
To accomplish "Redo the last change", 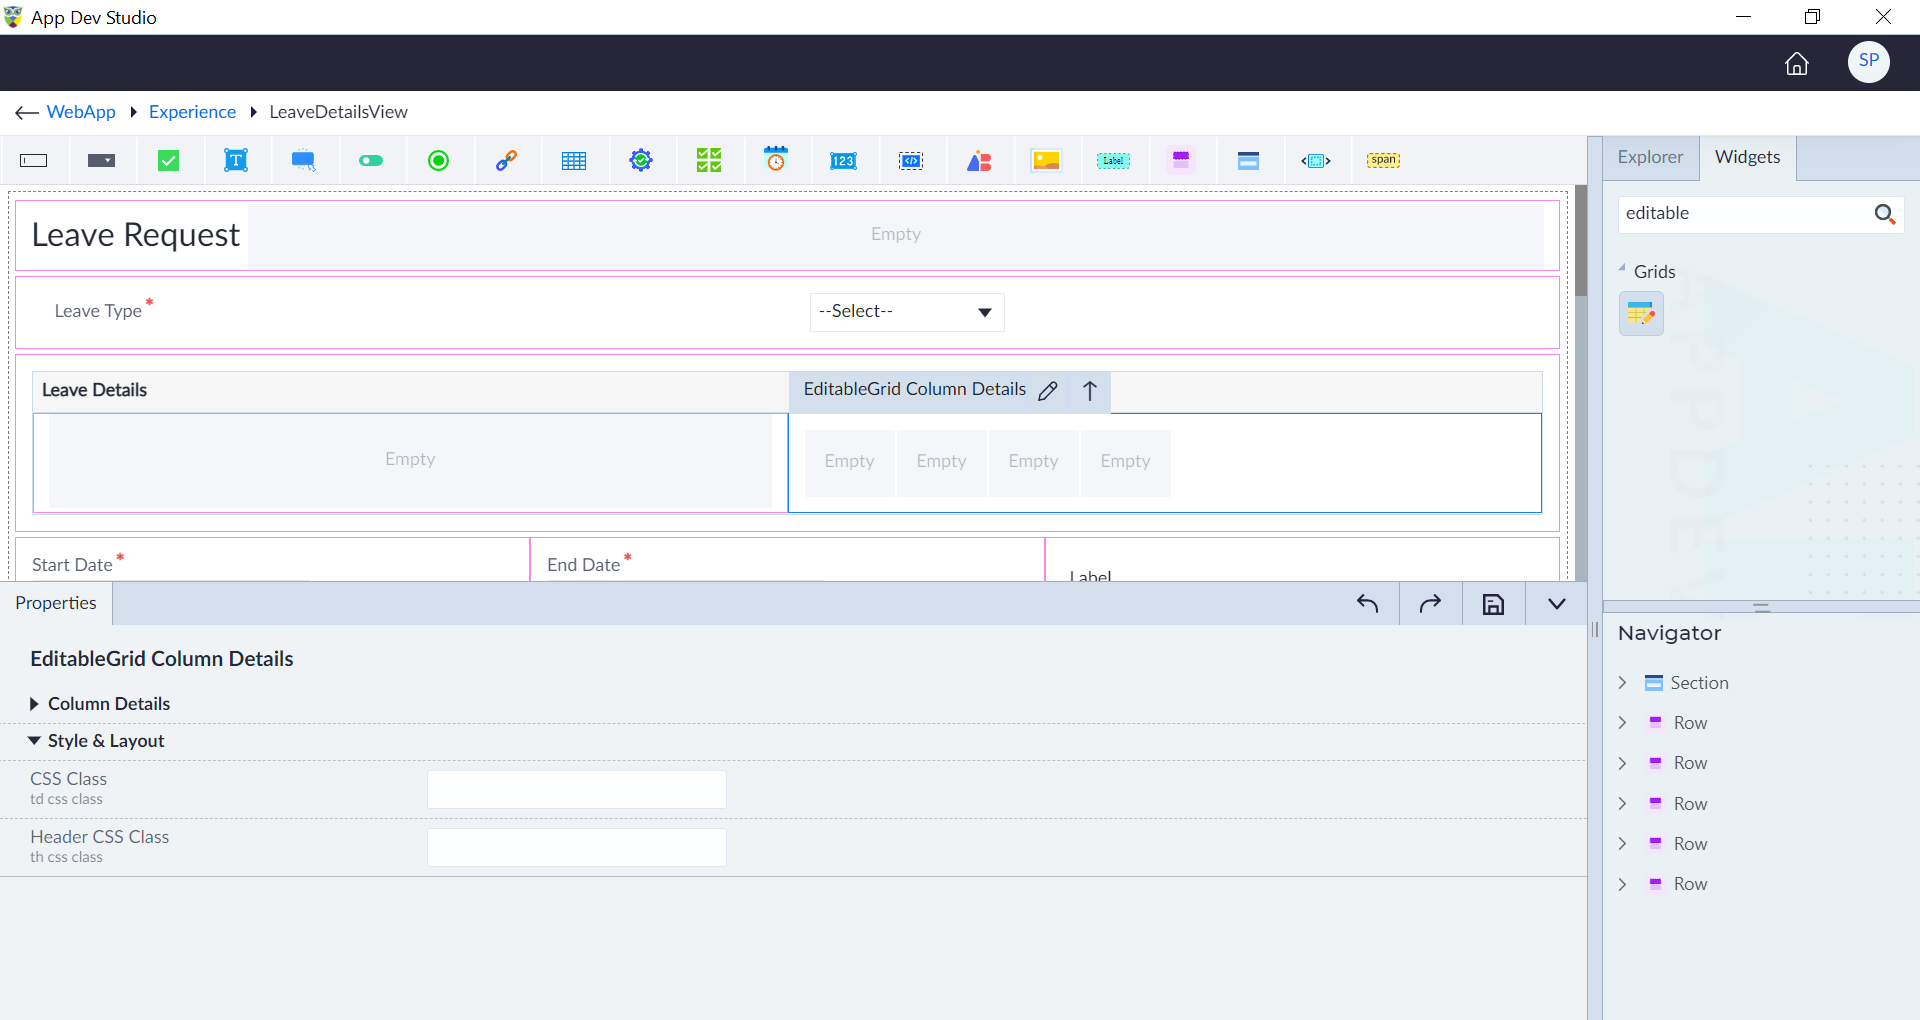I will pos(1430,604).
